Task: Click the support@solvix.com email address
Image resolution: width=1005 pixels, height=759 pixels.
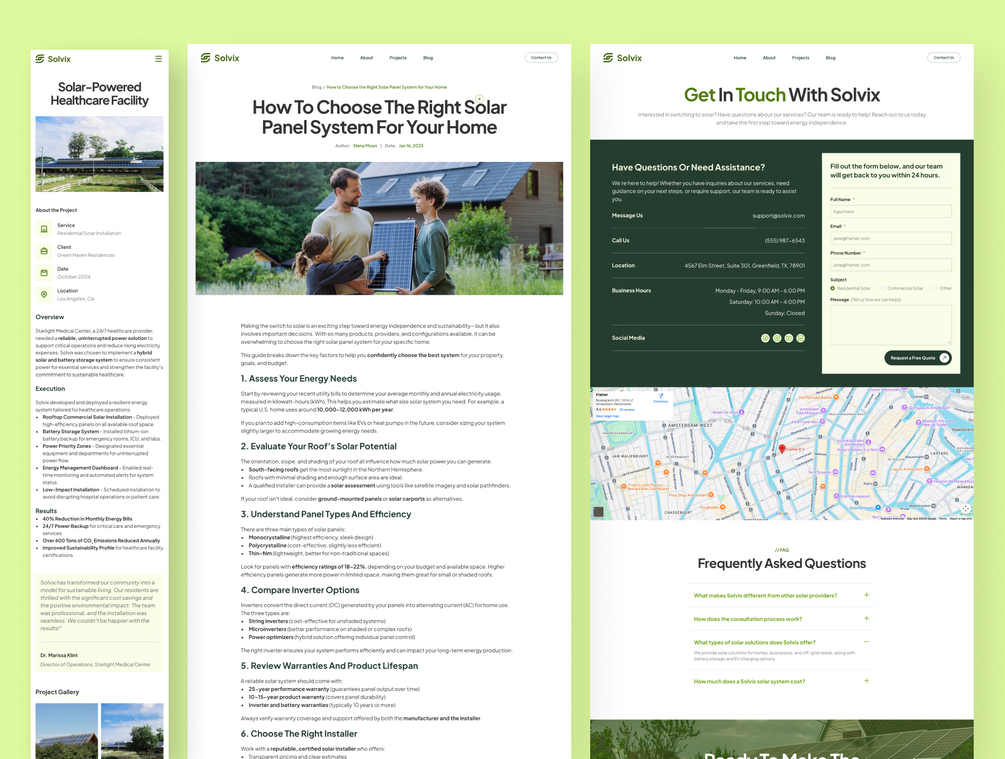Action: (778, 216)
